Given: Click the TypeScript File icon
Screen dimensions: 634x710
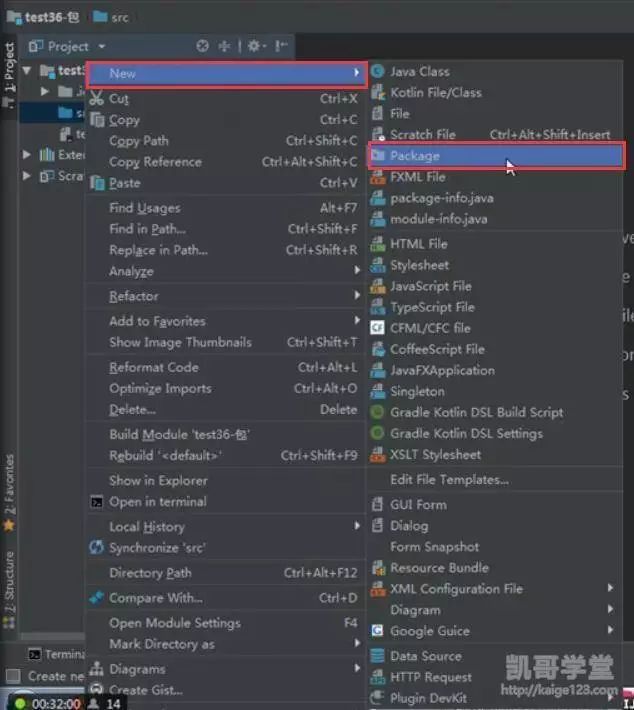Looking at the screenshot, I should (377, 307).
